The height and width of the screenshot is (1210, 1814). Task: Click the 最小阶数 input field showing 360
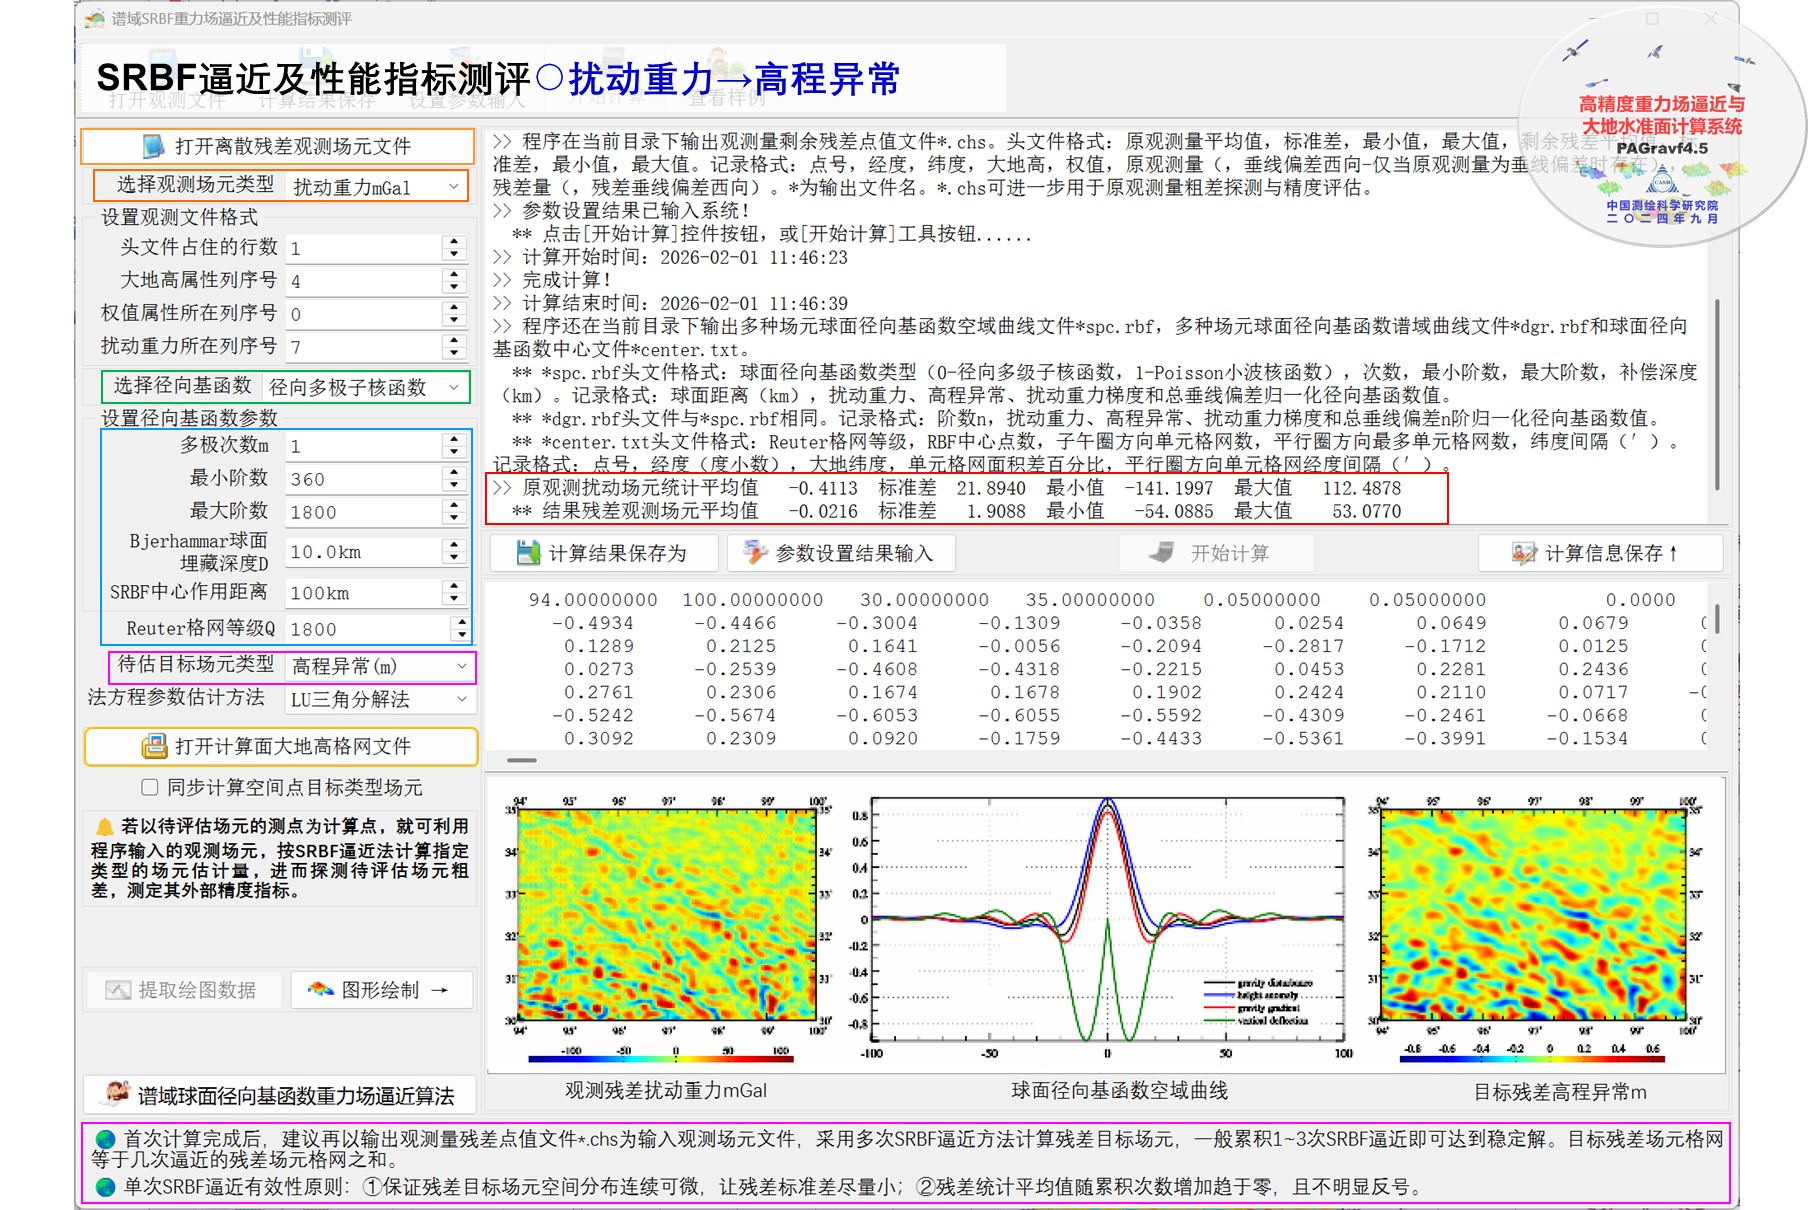pos(365,479)
